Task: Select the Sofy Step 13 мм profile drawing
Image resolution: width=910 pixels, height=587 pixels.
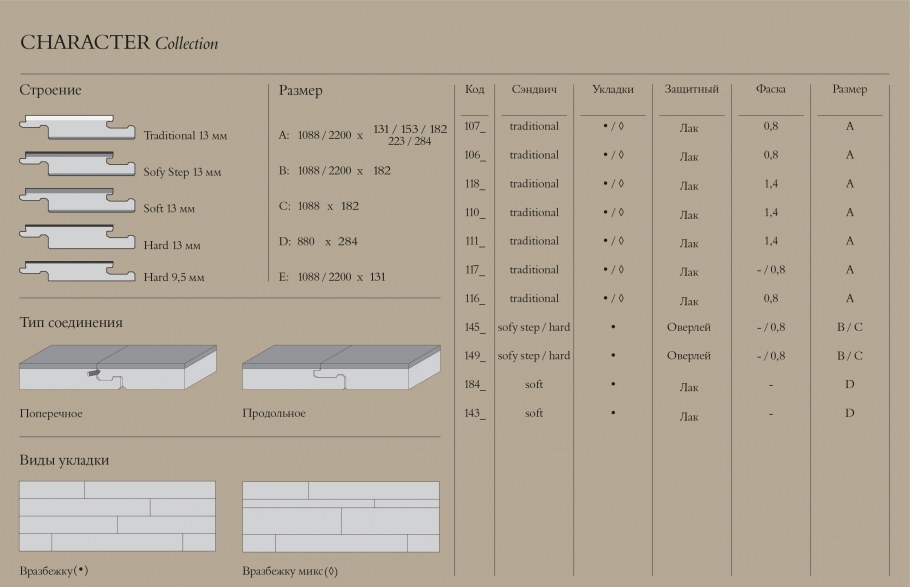Action: click(78, 163)
